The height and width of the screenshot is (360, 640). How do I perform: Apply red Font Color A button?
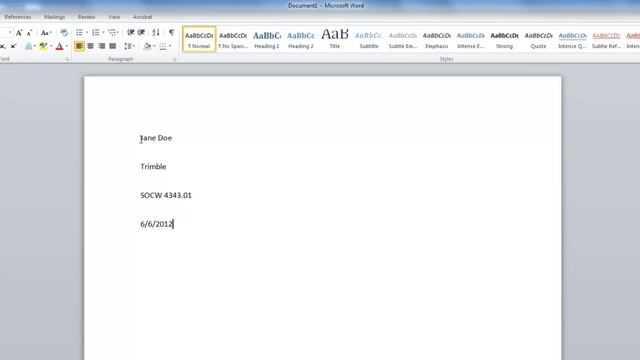tap(60, 46)
